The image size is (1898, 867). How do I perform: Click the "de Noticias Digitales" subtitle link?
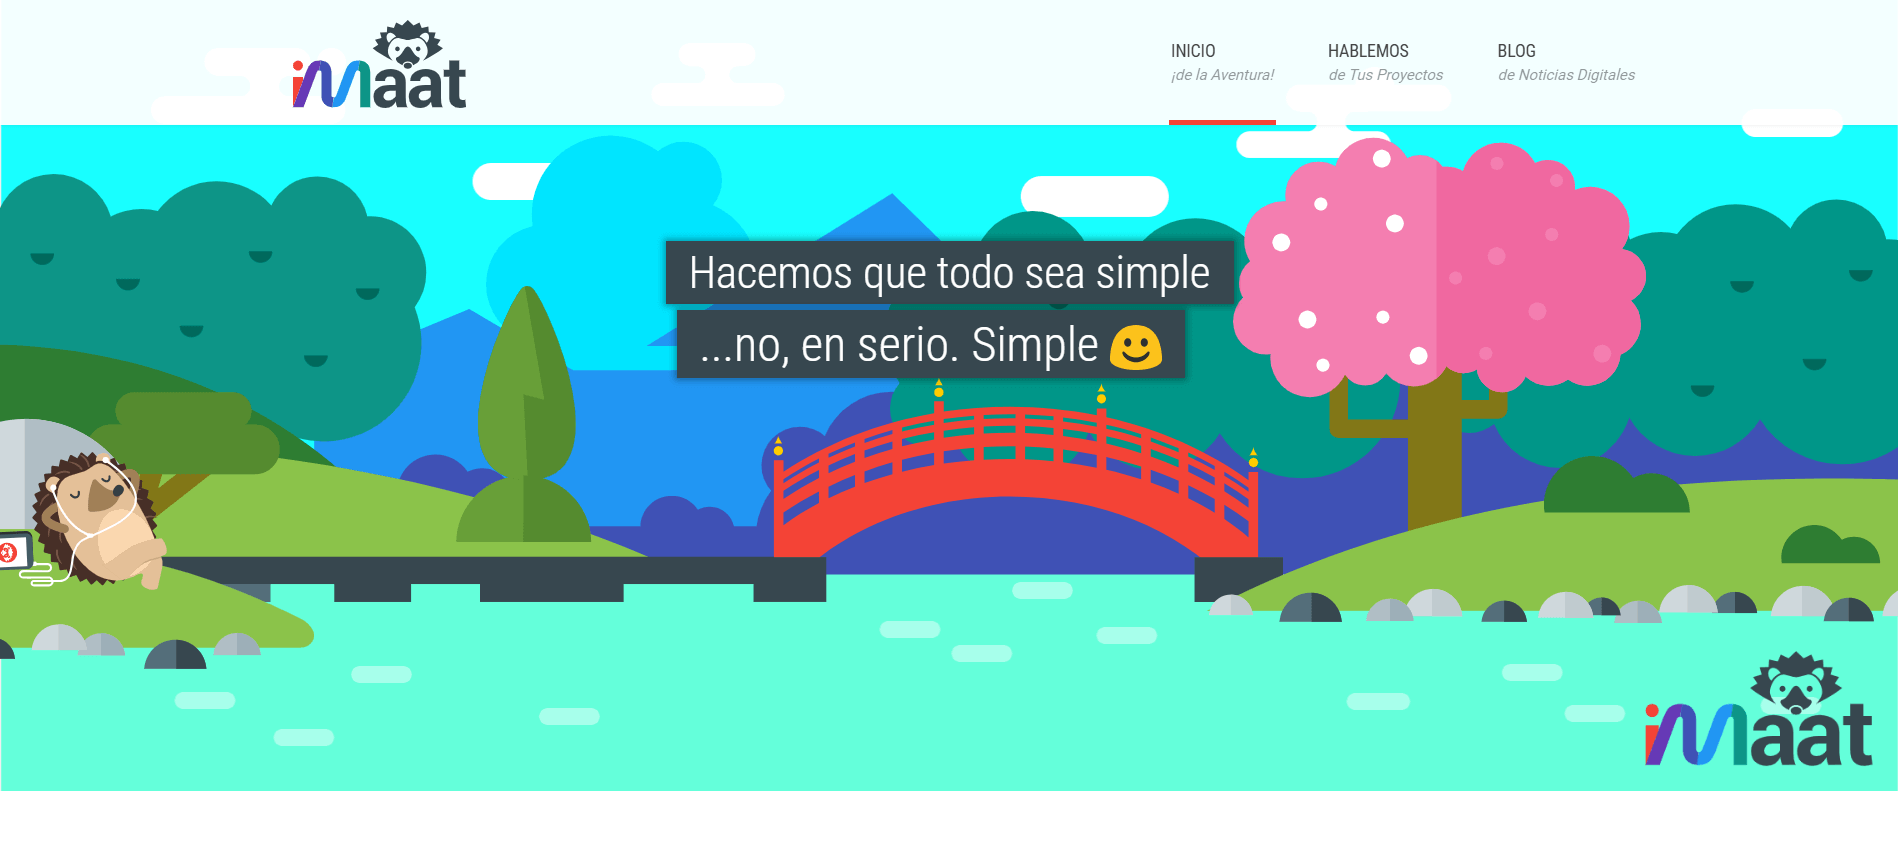1566,75
